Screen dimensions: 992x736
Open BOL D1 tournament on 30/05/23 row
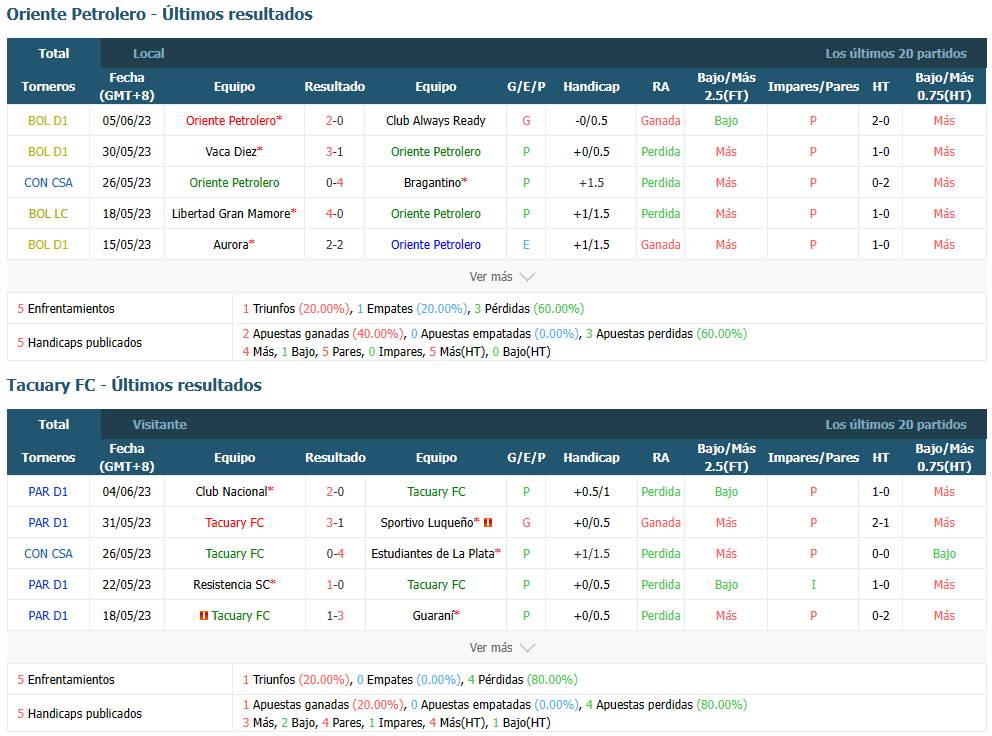(48, 151)
